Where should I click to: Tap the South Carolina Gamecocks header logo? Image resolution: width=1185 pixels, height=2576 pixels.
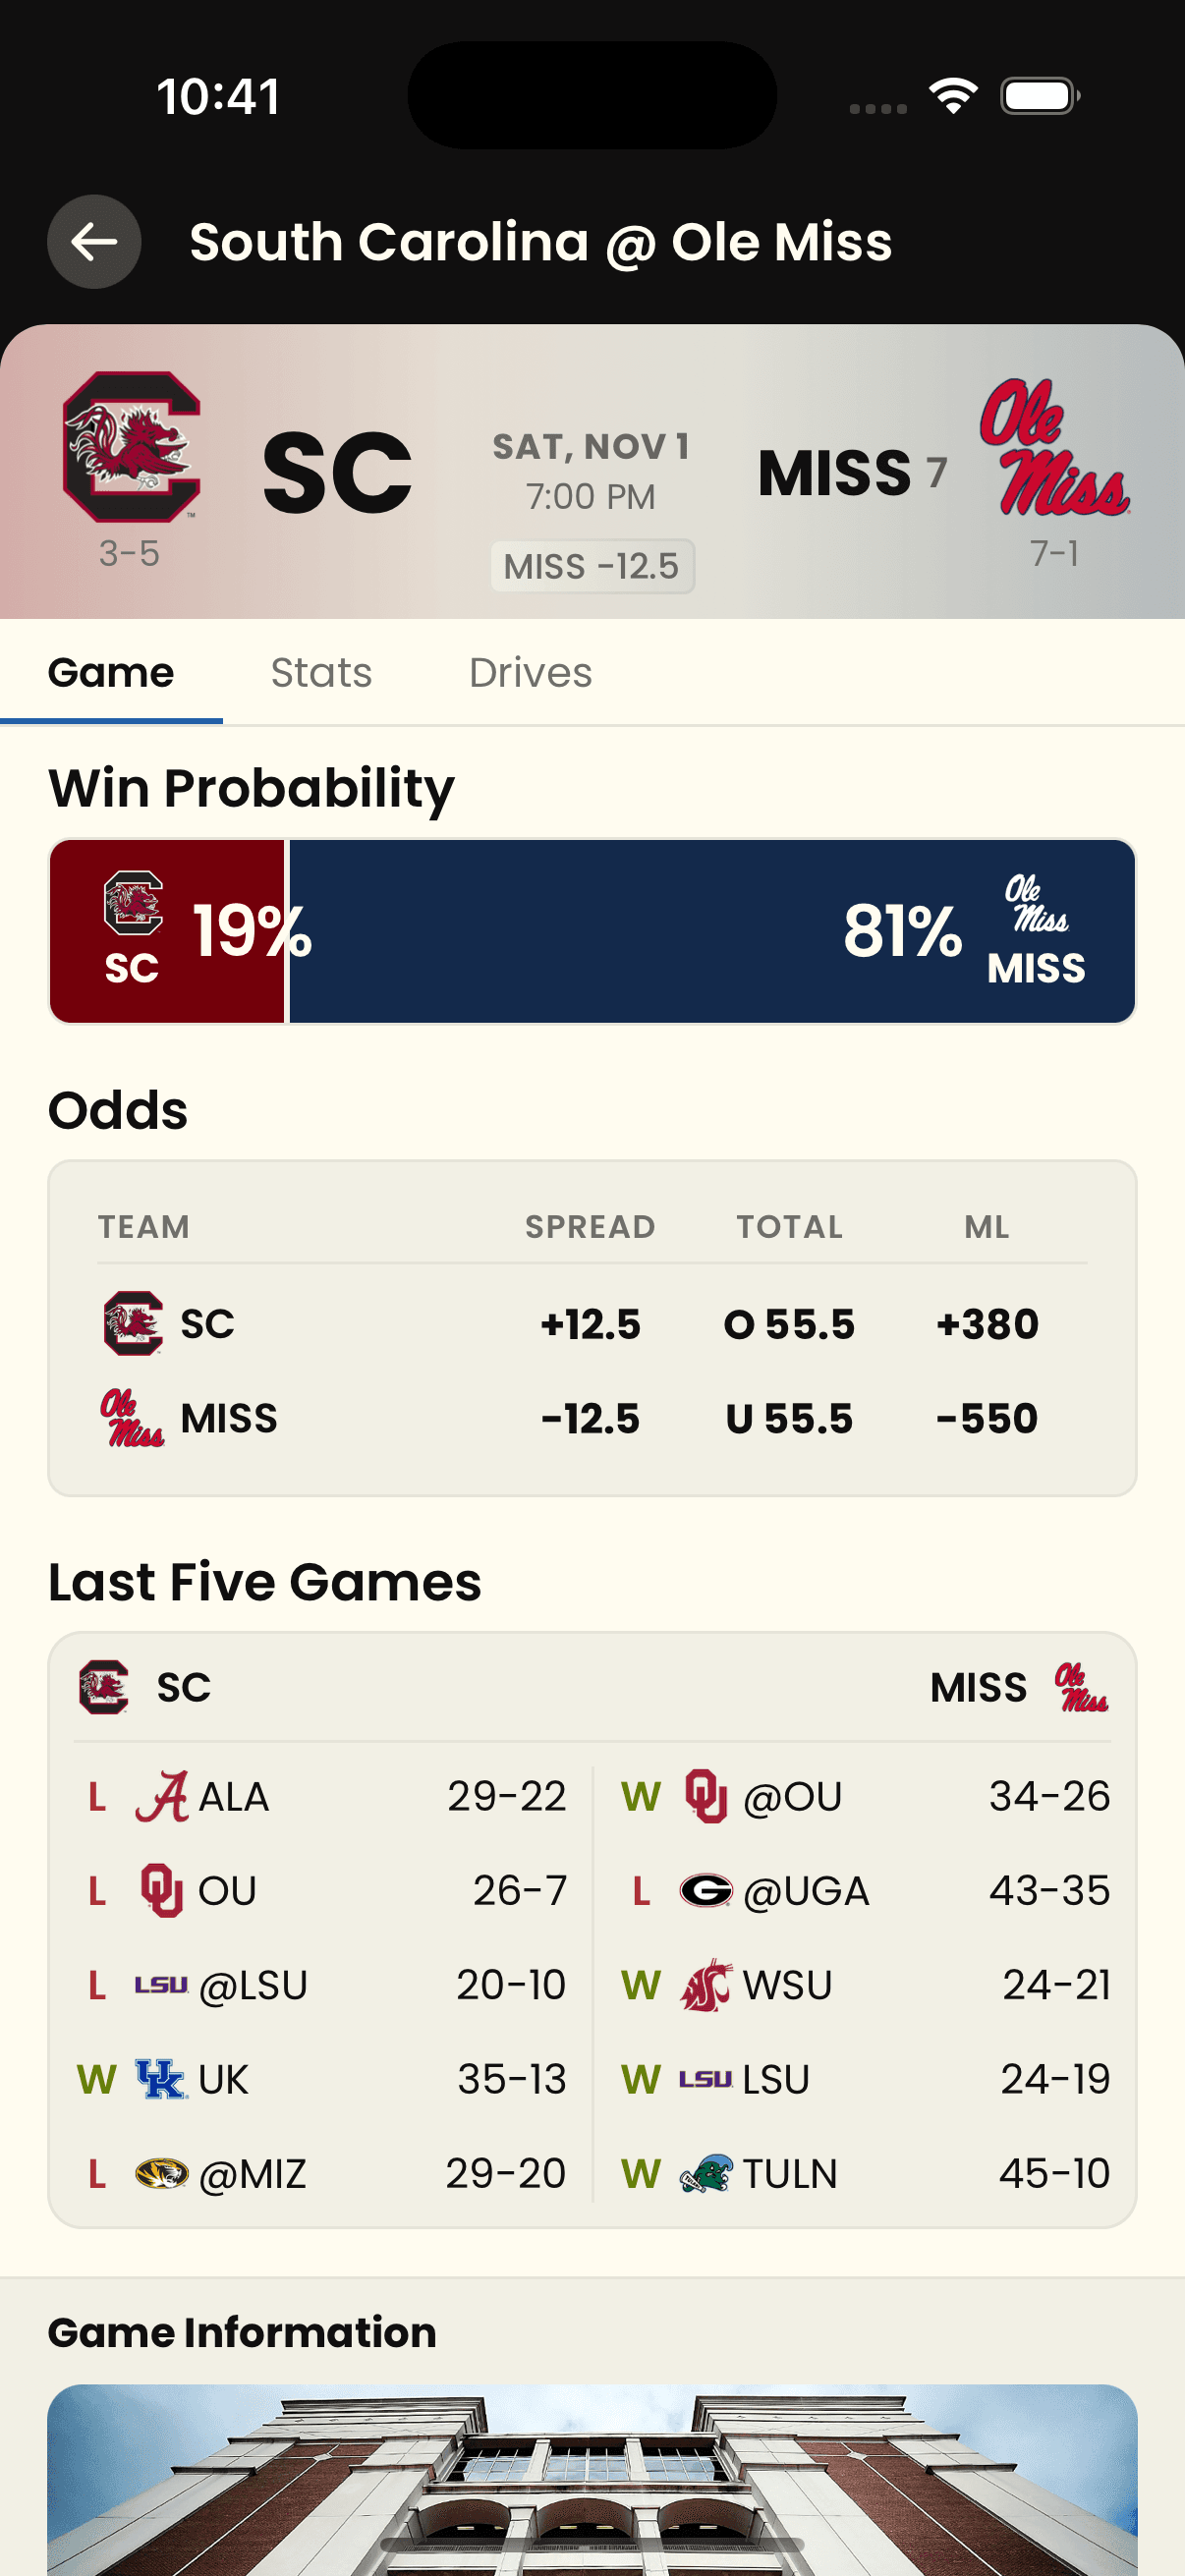(131, 446)
